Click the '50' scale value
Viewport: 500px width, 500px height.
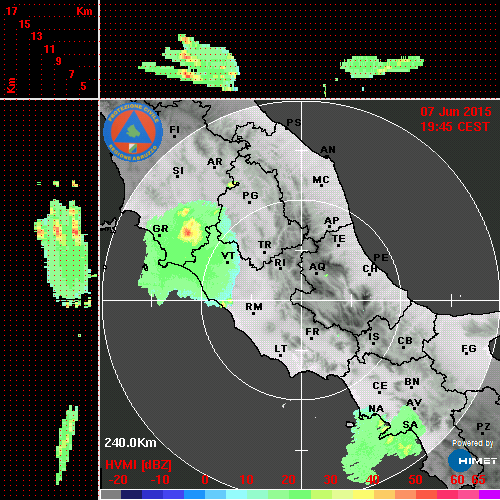415,480
